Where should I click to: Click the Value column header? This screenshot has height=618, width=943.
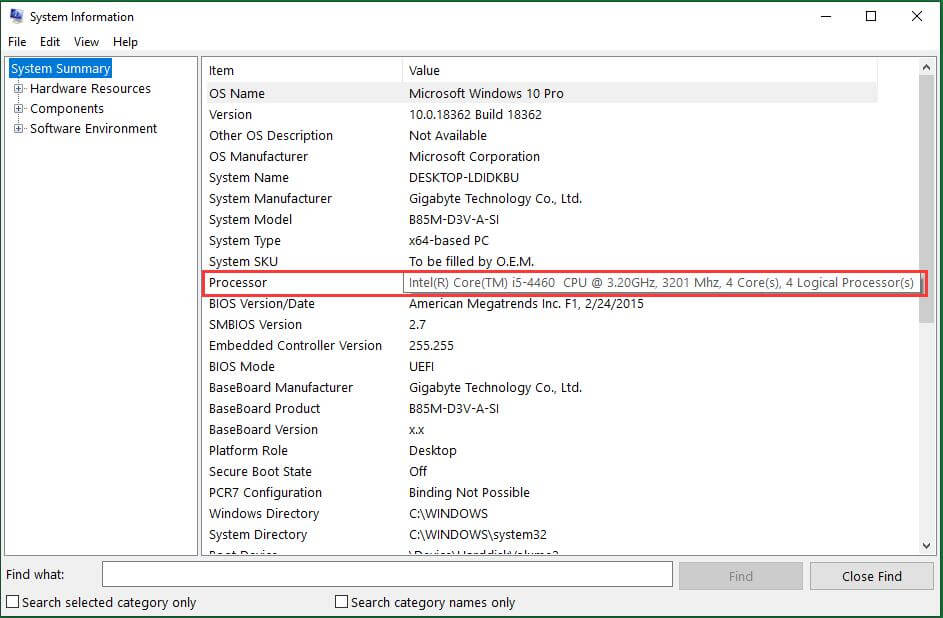[640, 70]
